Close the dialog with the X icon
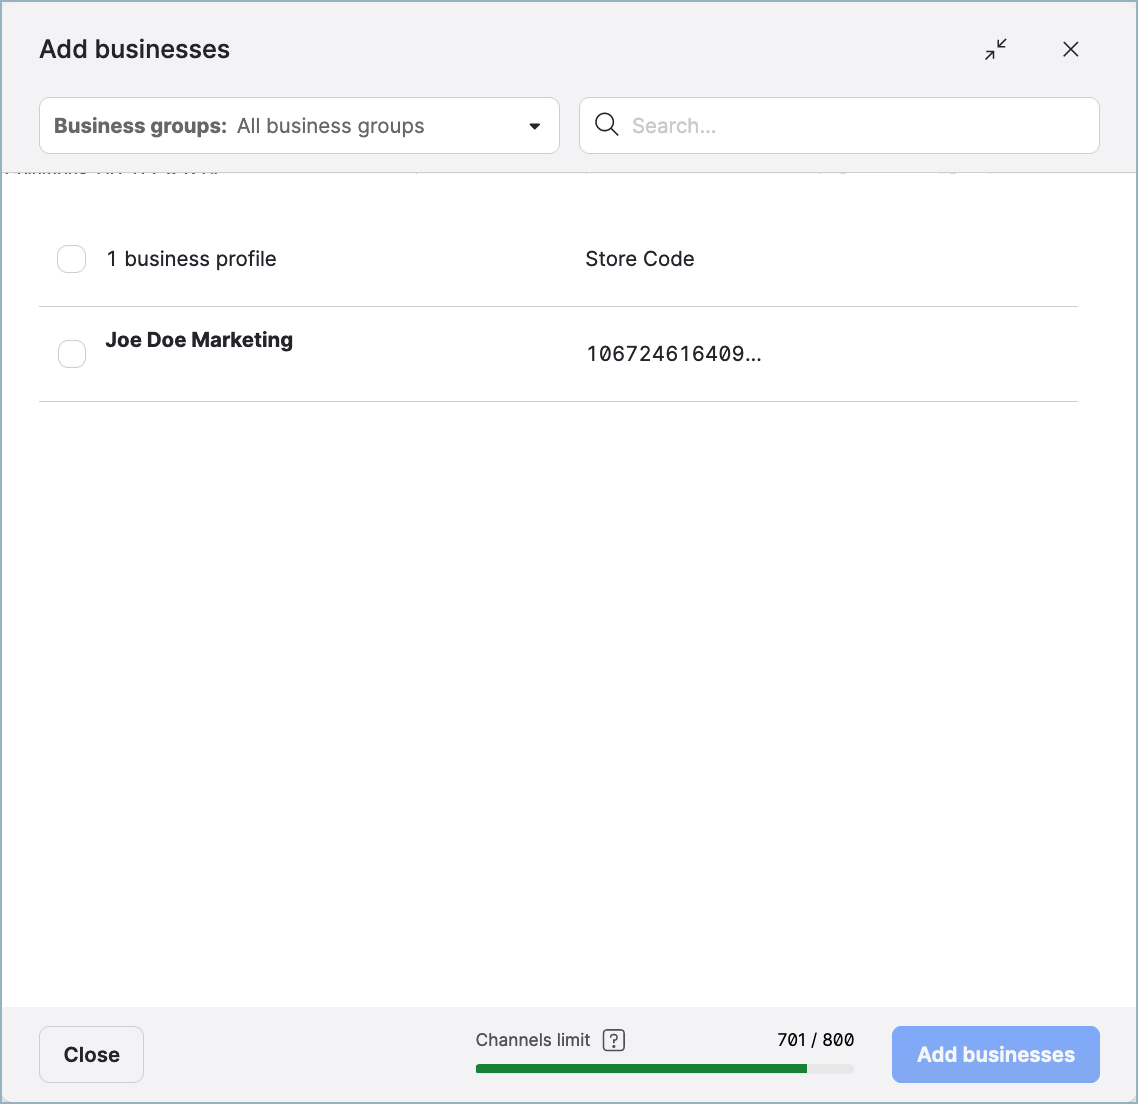1138x1104 pixels. pos(1070,49)
